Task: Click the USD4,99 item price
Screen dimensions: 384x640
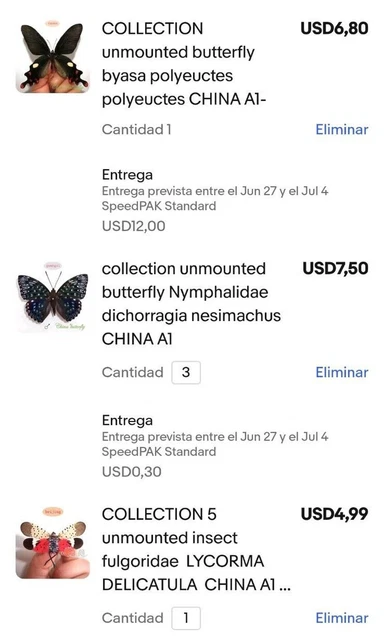Action: click(334, 514)
